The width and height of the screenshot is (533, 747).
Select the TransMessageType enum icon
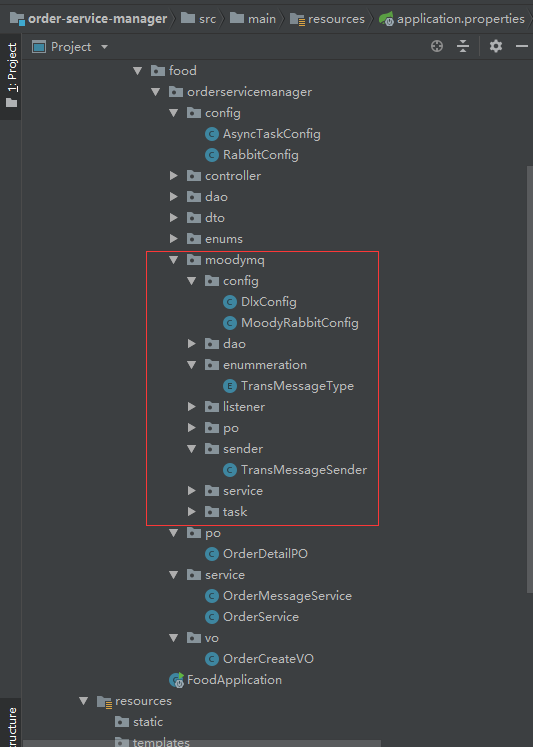[230, 386]
